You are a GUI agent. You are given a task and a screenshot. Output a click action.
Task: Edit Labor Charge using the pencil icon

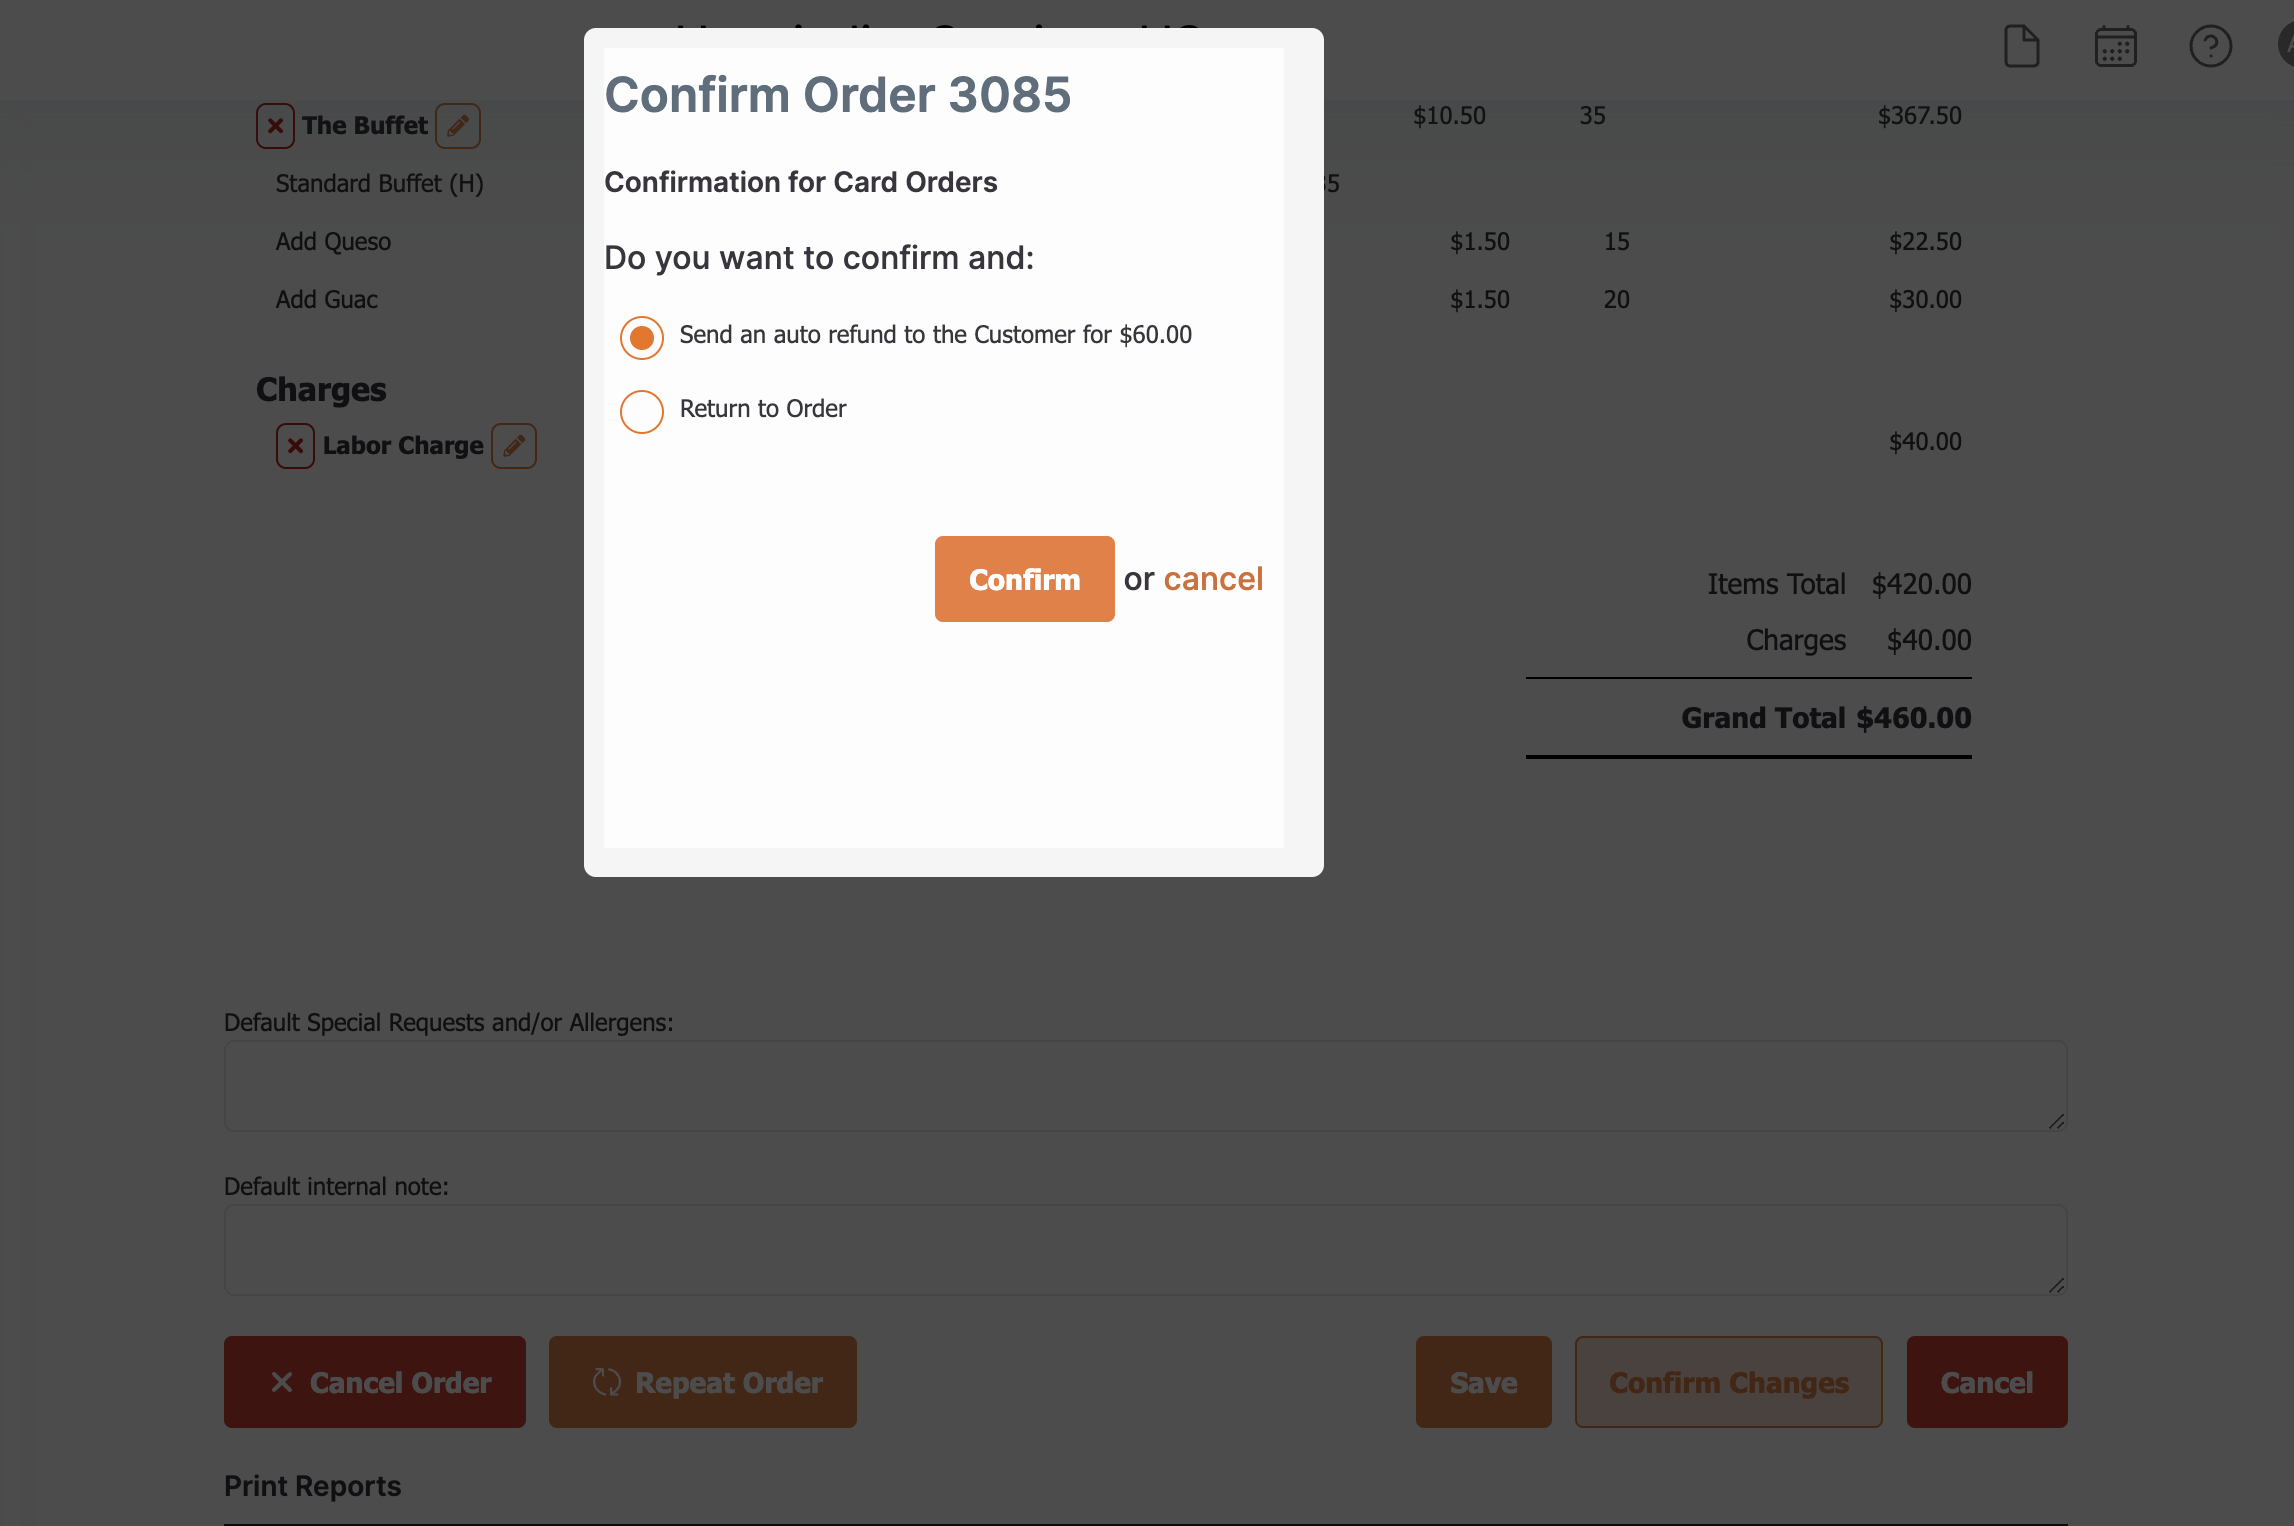point(514,446)
